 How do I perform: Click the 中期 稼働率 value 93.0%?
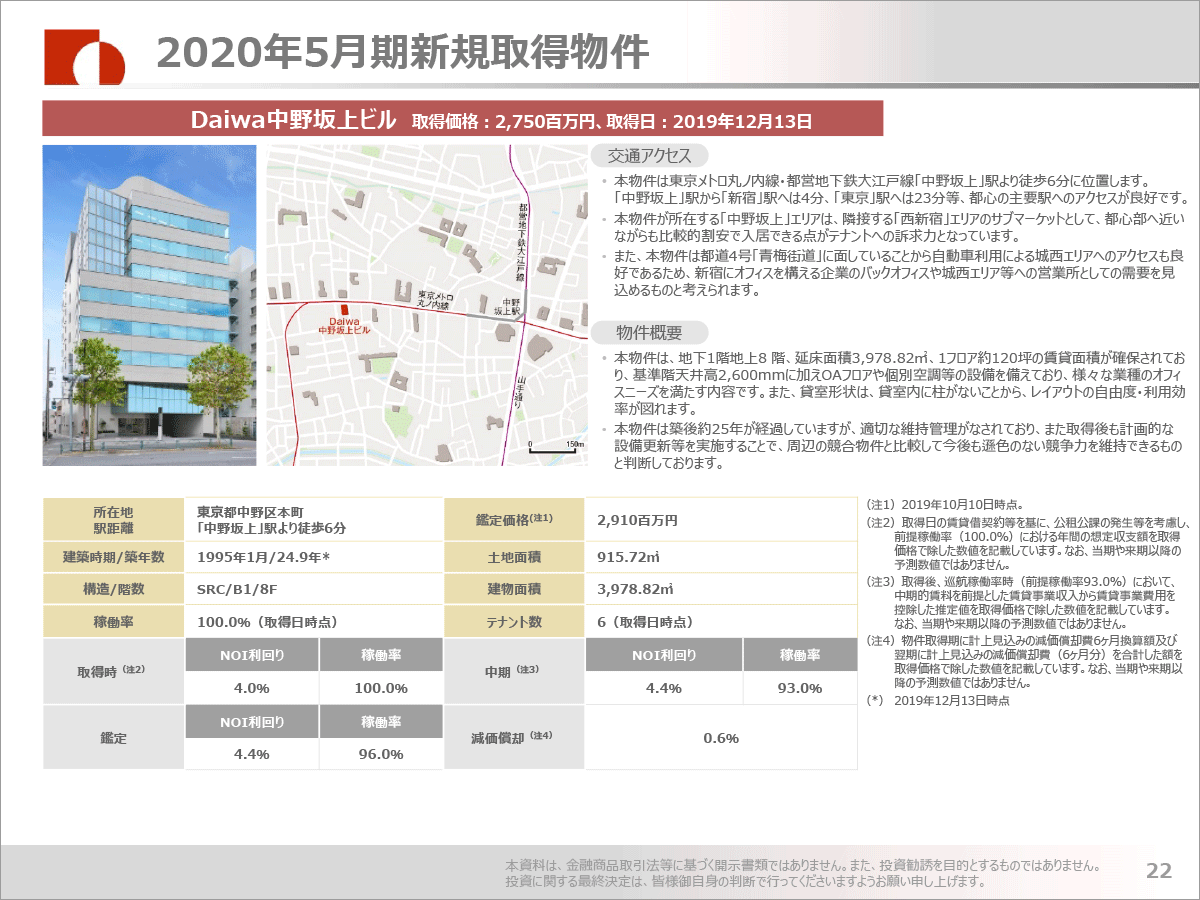pyautogui.click(x=799, y=688)
